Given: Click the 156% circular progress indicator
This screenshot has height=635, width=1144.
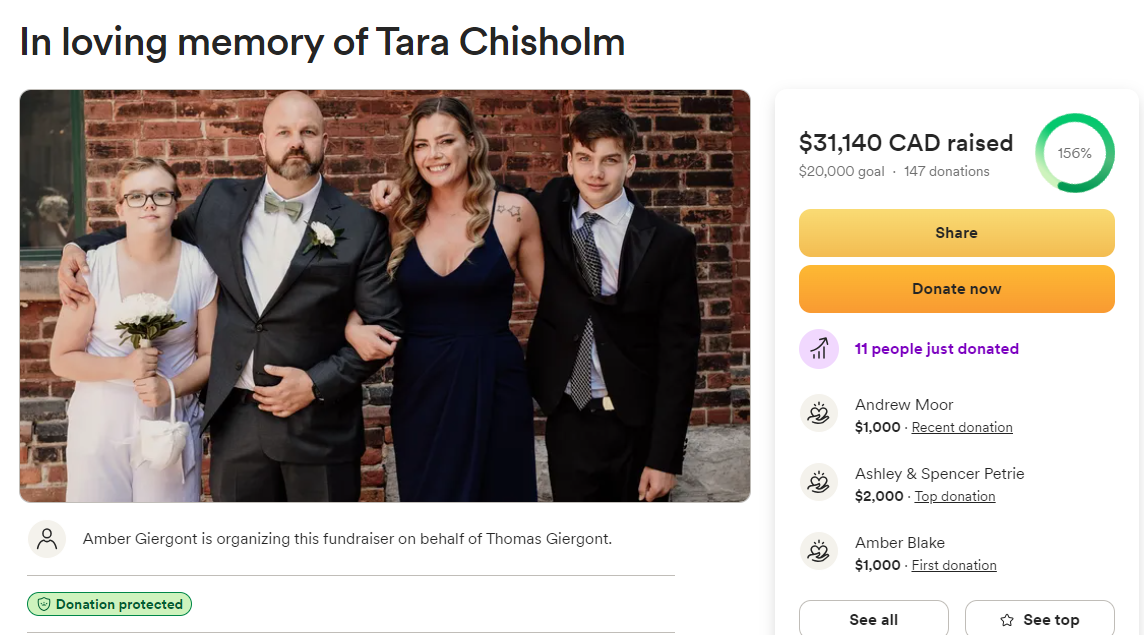Looking at the screenshot, I should click(1074, 153).
